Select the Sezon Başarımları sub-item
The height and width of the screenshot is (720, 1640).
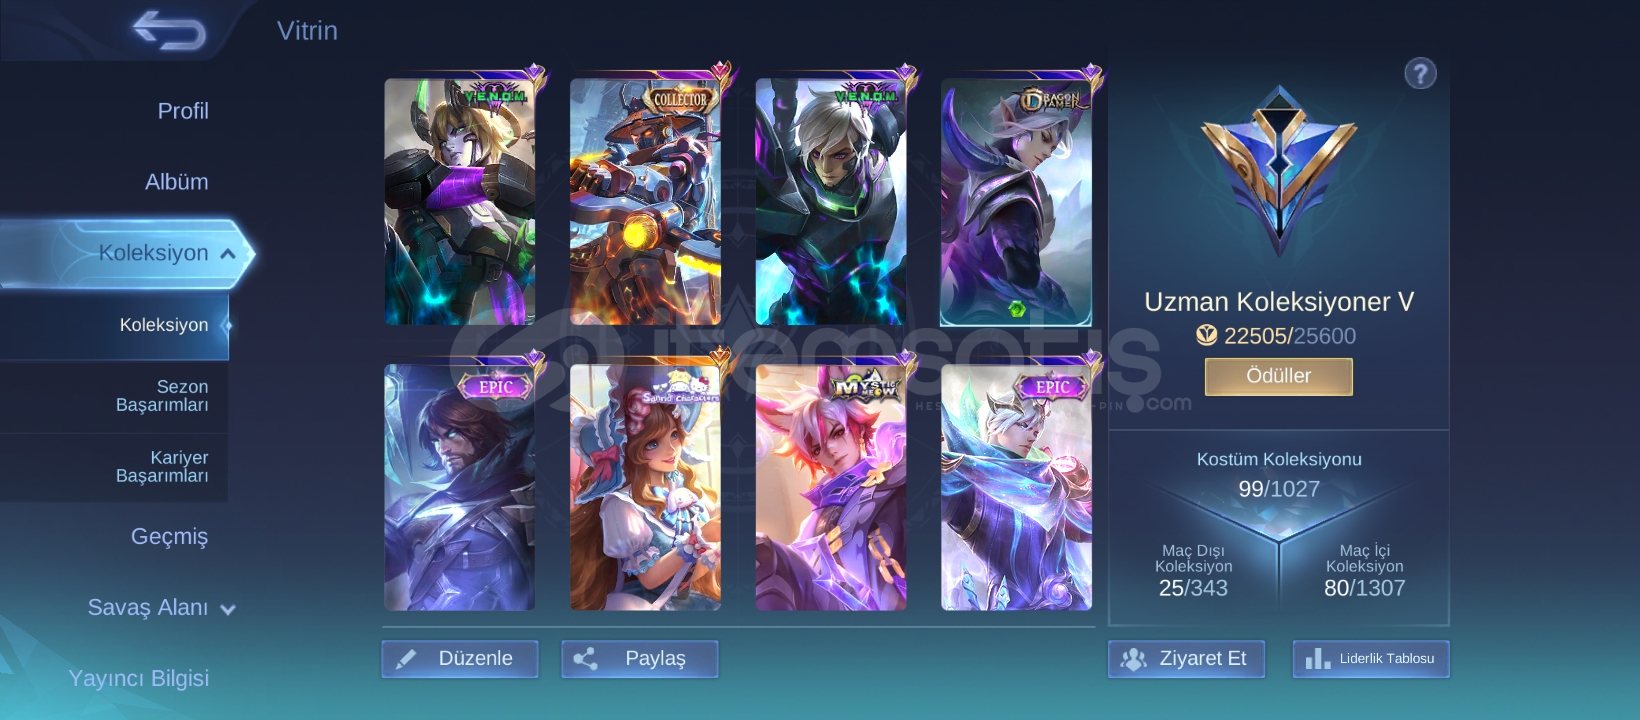pyautogui.click(x=162, y=396)
